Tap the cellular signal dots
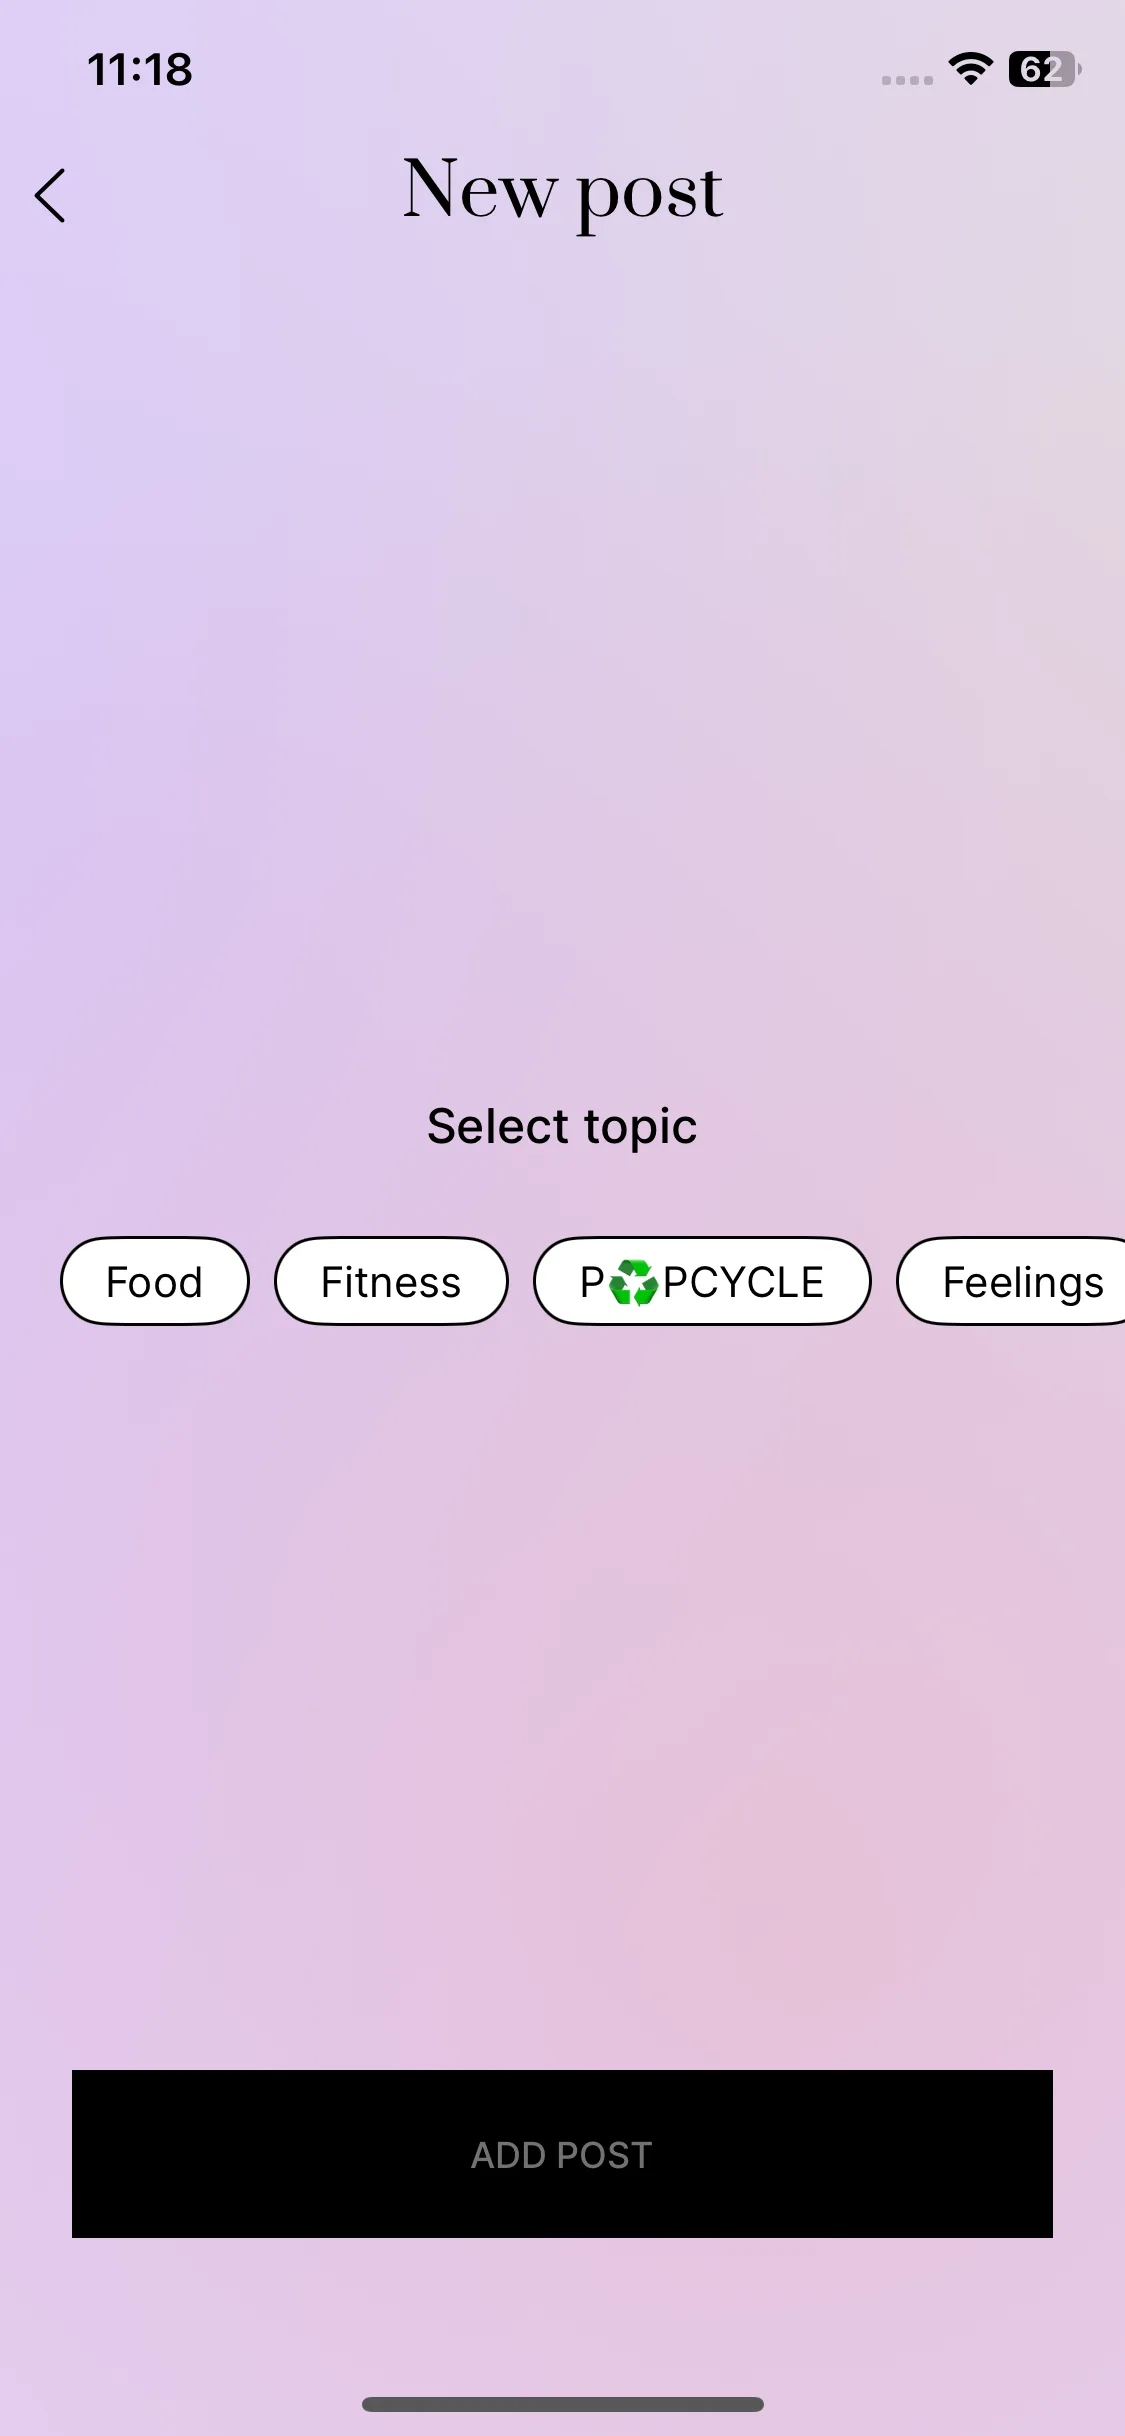The height and width of the screenshot is (2436, 1125). click(x=907, y=80)
